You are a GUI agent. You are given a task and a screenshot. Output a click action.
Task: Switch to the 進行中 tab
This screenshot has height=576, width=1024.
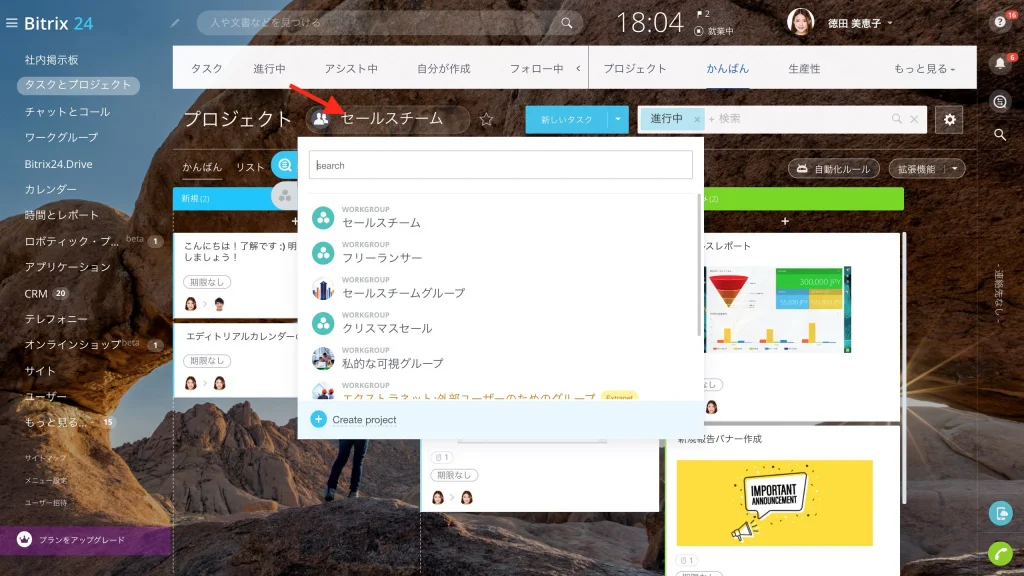tap(269, 69)
